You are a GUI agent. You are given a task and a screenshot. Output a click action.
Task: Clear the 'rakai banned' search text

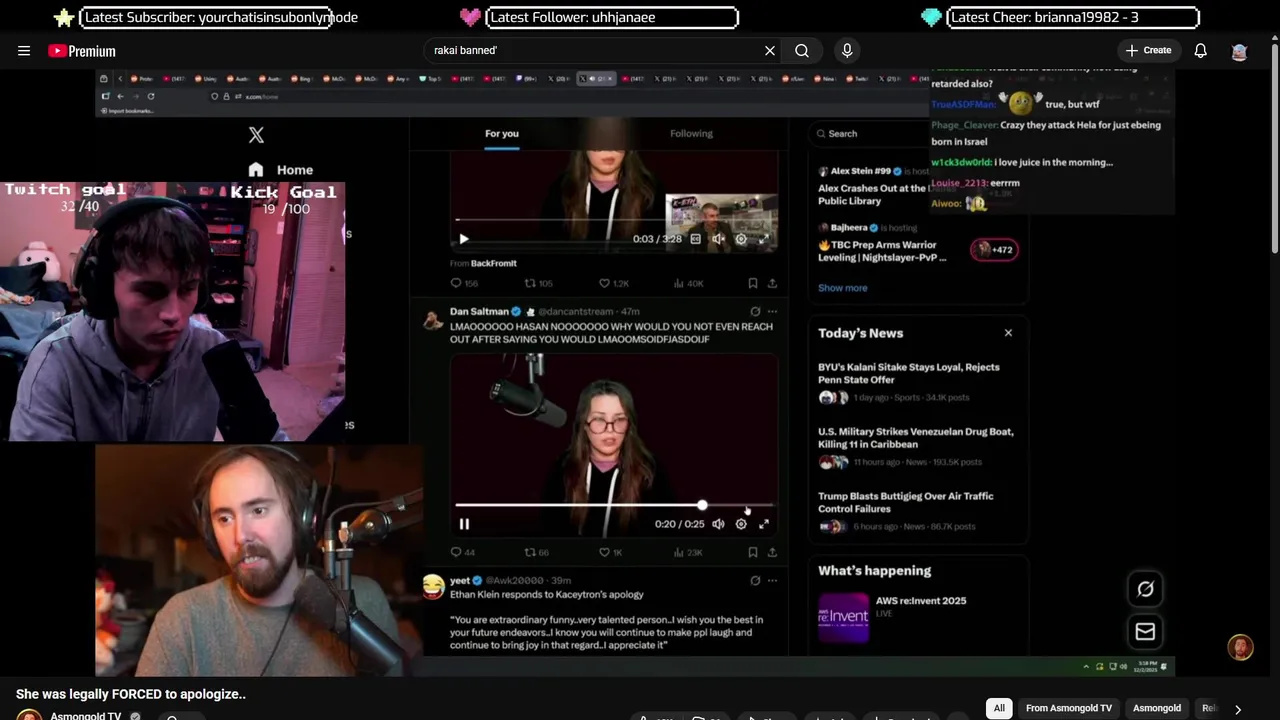[x=770, y=51]
